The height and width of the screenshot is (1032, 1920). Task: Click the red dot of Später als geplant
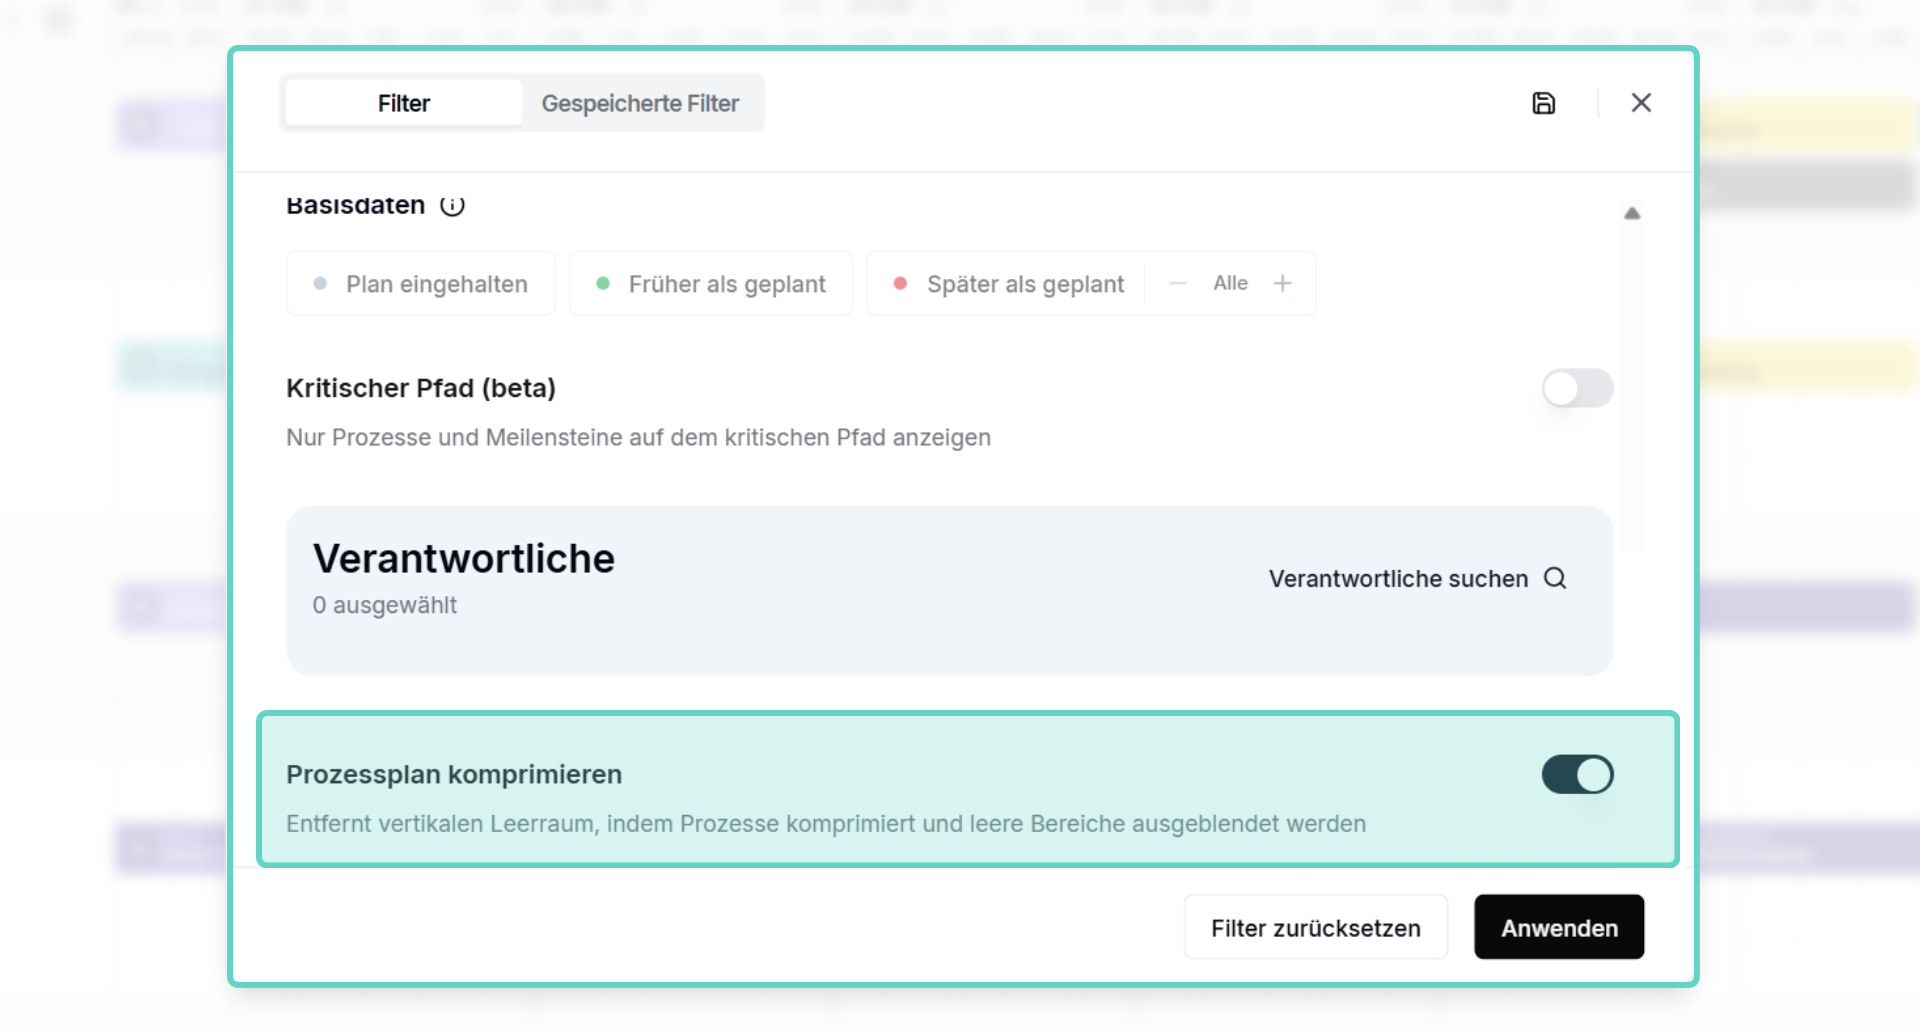(900, 283)
